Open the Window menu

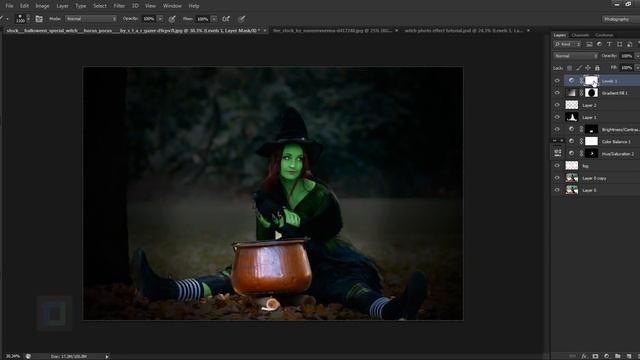[x=172, y=6]
